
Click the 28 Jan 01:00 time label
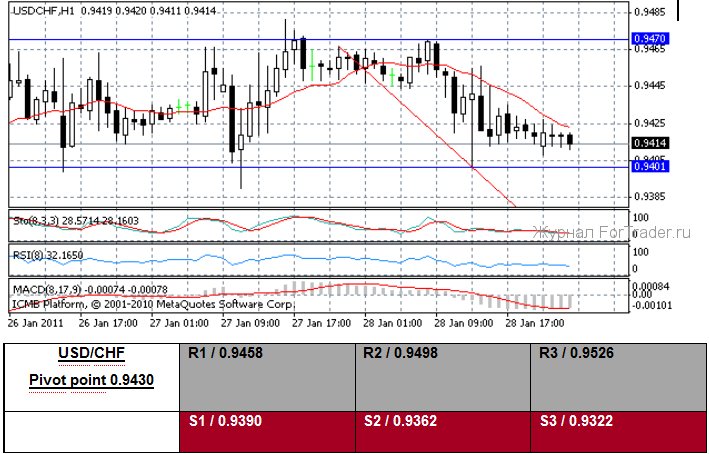click(393, 323)
